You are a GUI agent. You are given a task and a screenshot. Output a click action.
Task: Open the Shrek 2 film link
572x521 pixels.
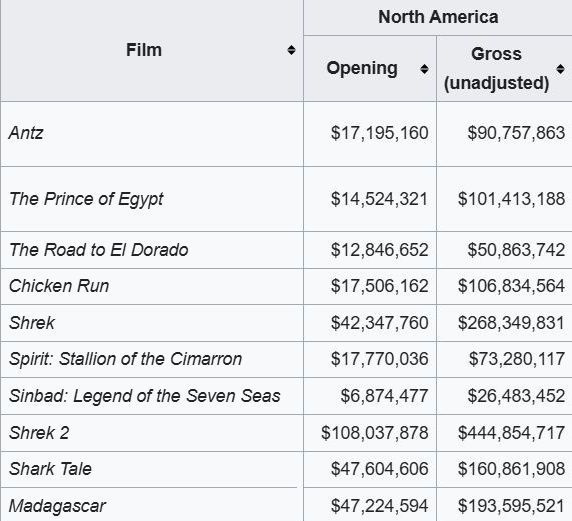tap(39, 433)
